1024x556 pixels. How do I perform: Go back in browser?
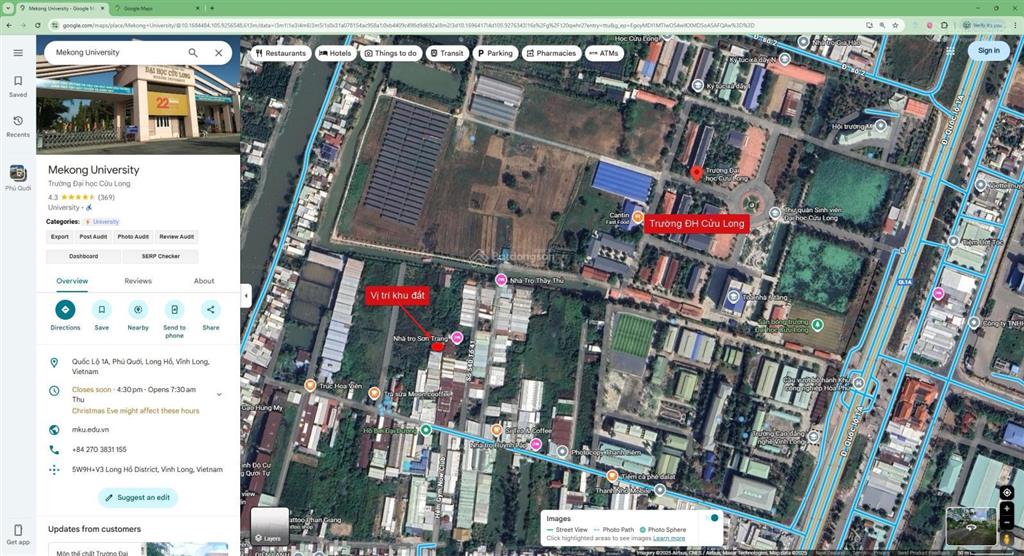pyautogui.click(x=9, y=25)
